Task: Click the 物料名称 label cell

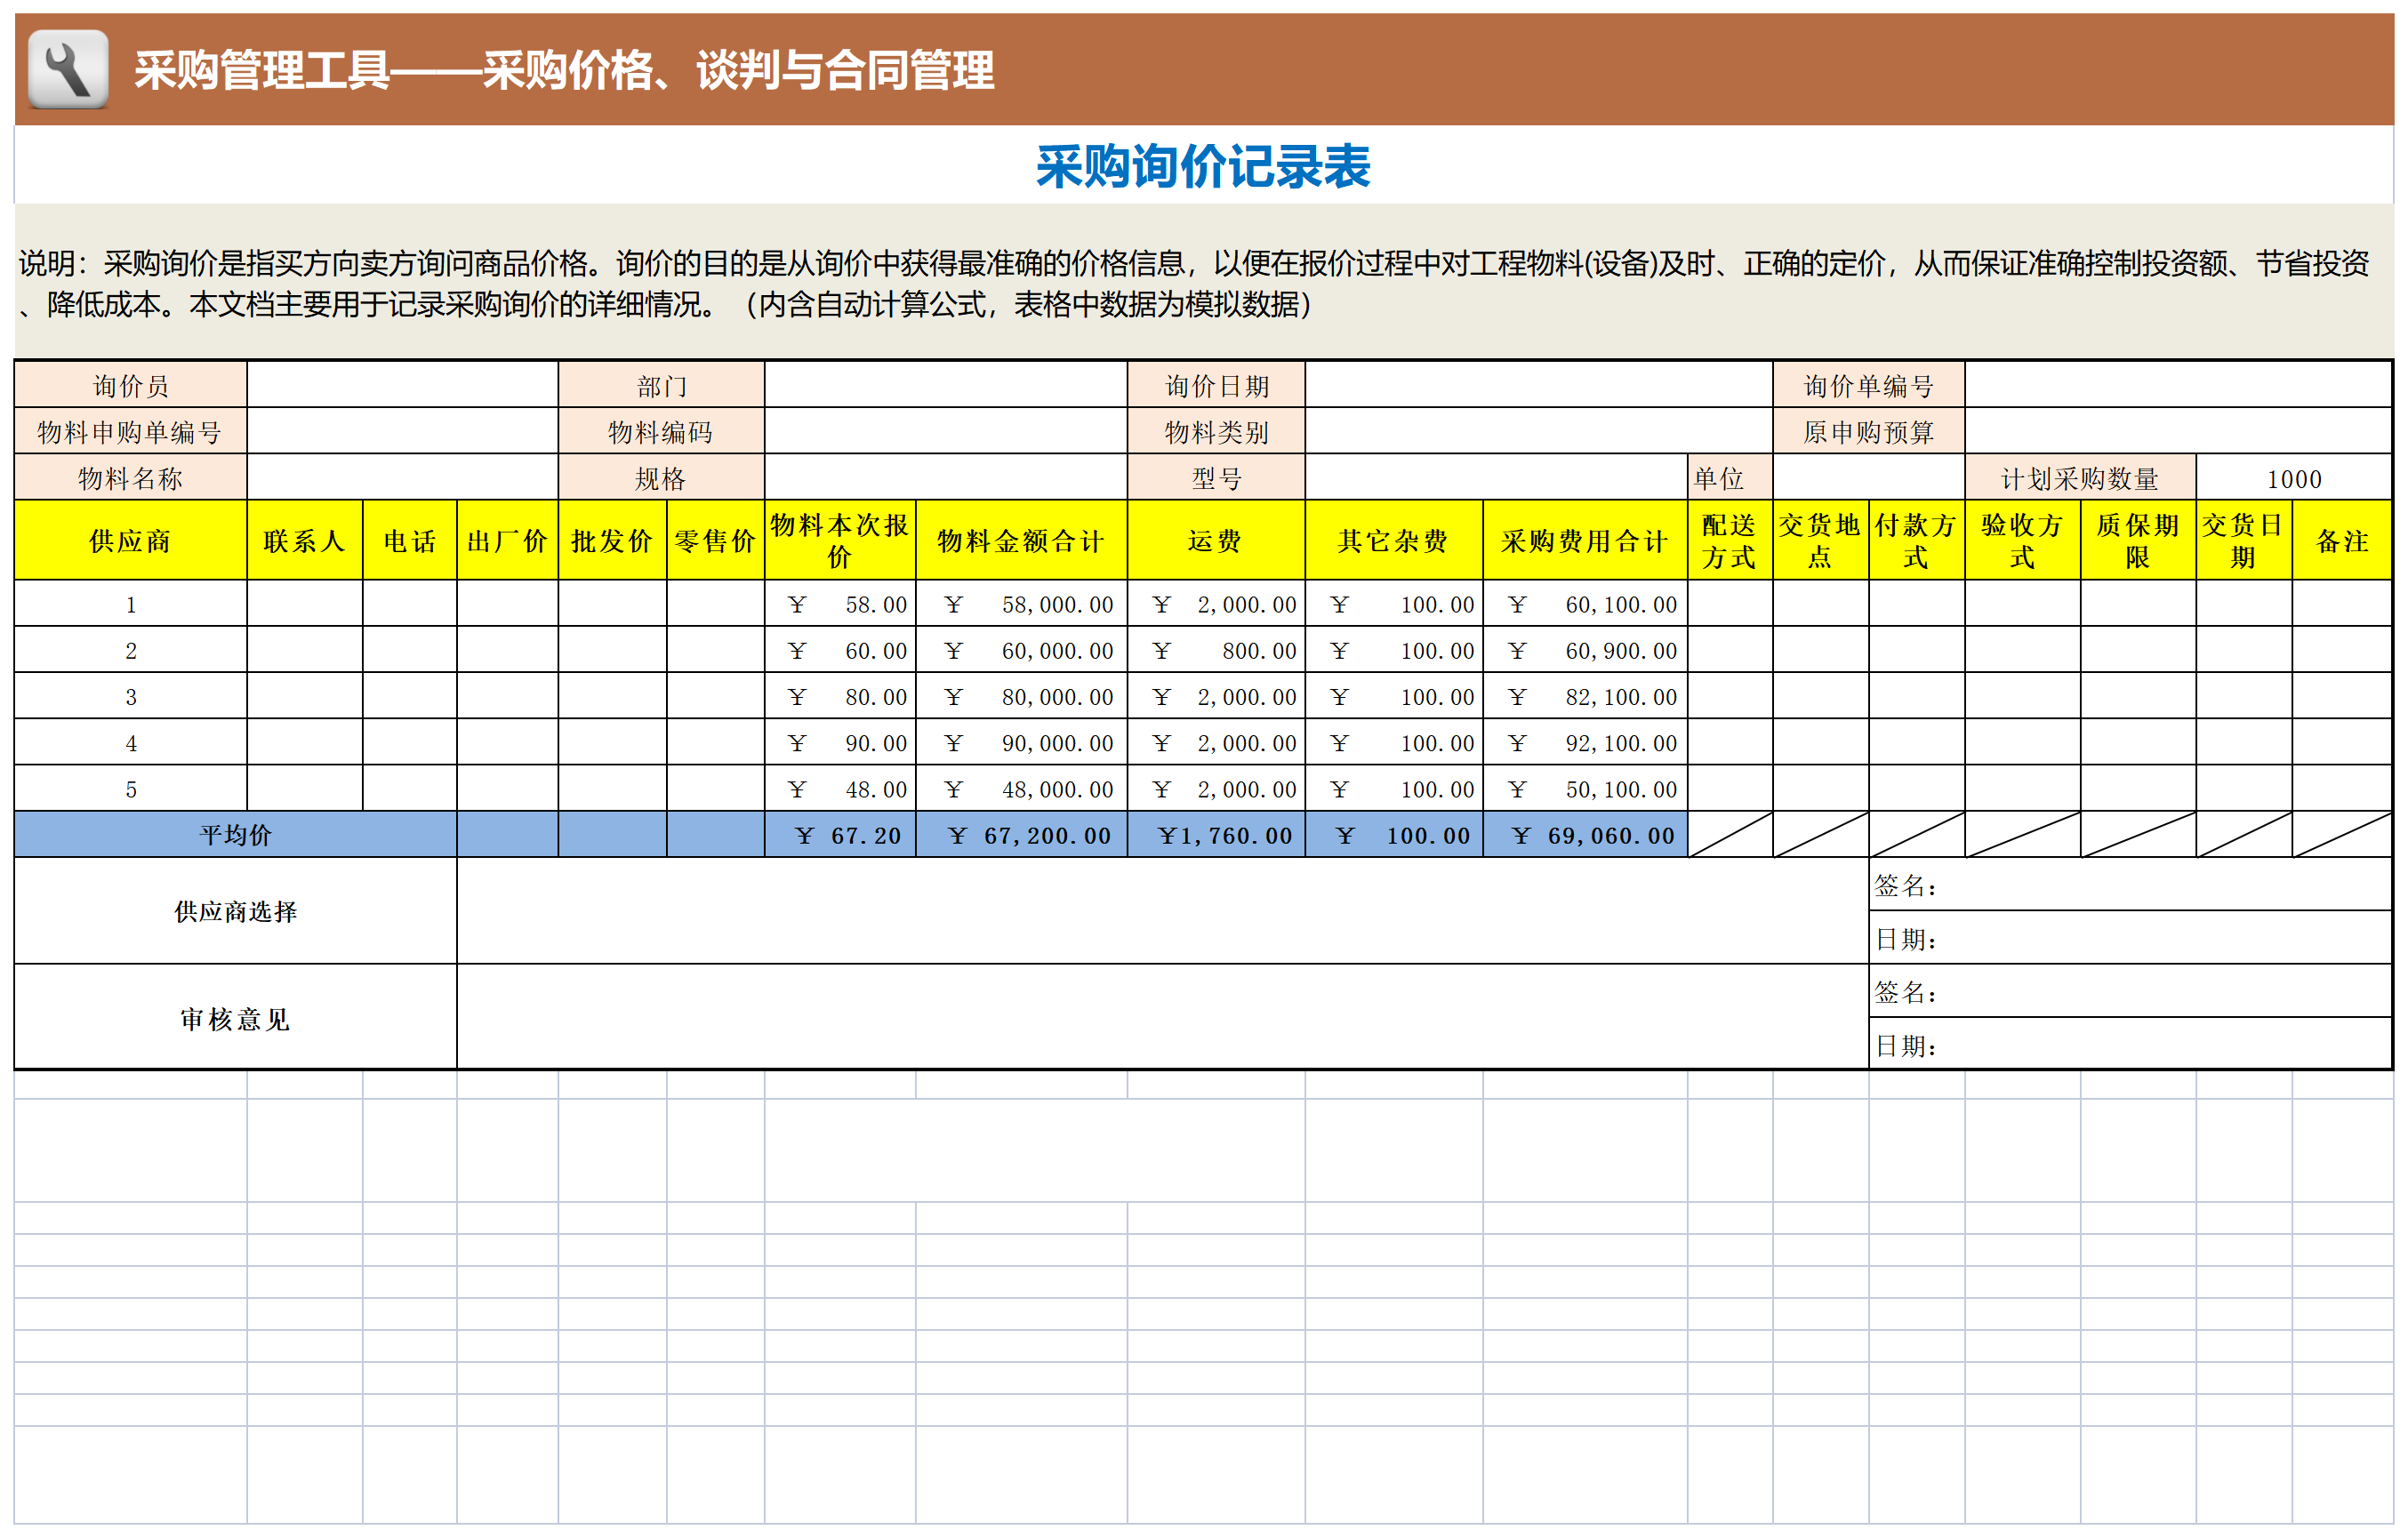Action: [131, 477]
